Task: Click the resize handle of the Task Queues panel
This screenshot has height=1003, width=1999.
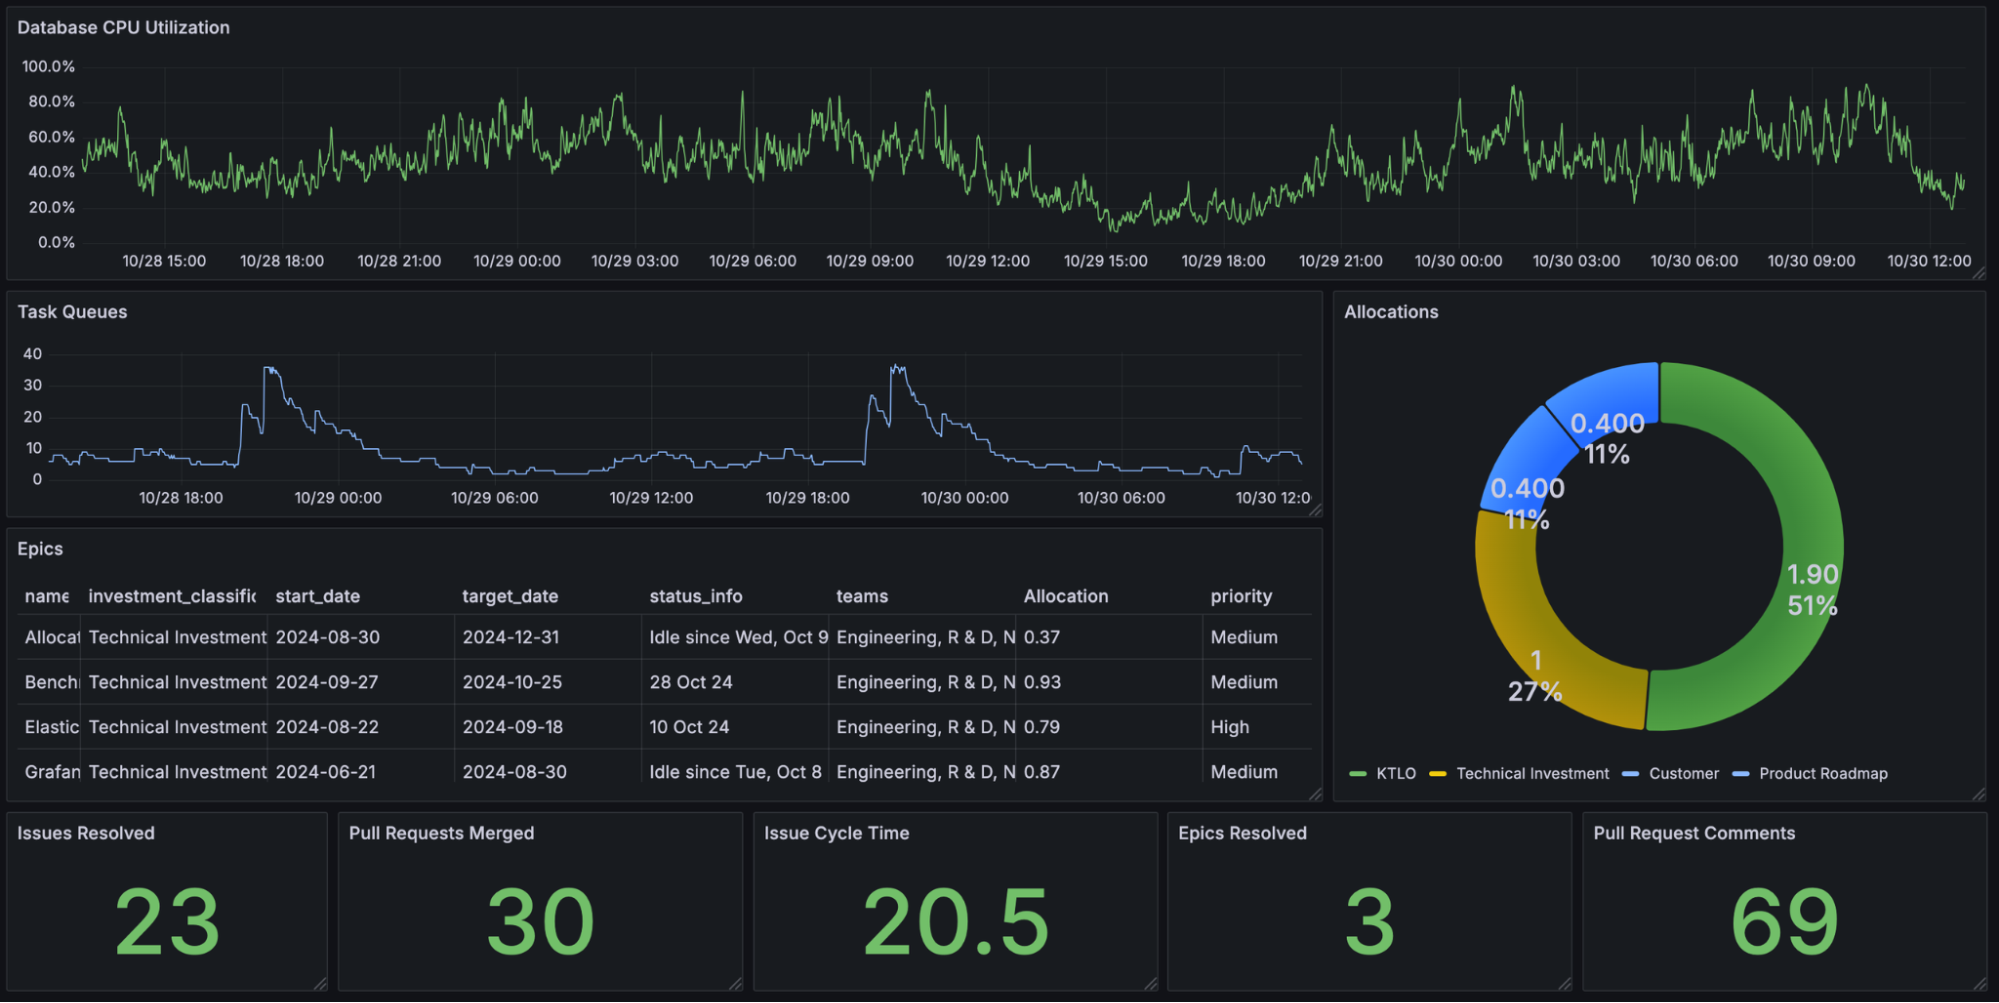Action: pos(1315,510)
